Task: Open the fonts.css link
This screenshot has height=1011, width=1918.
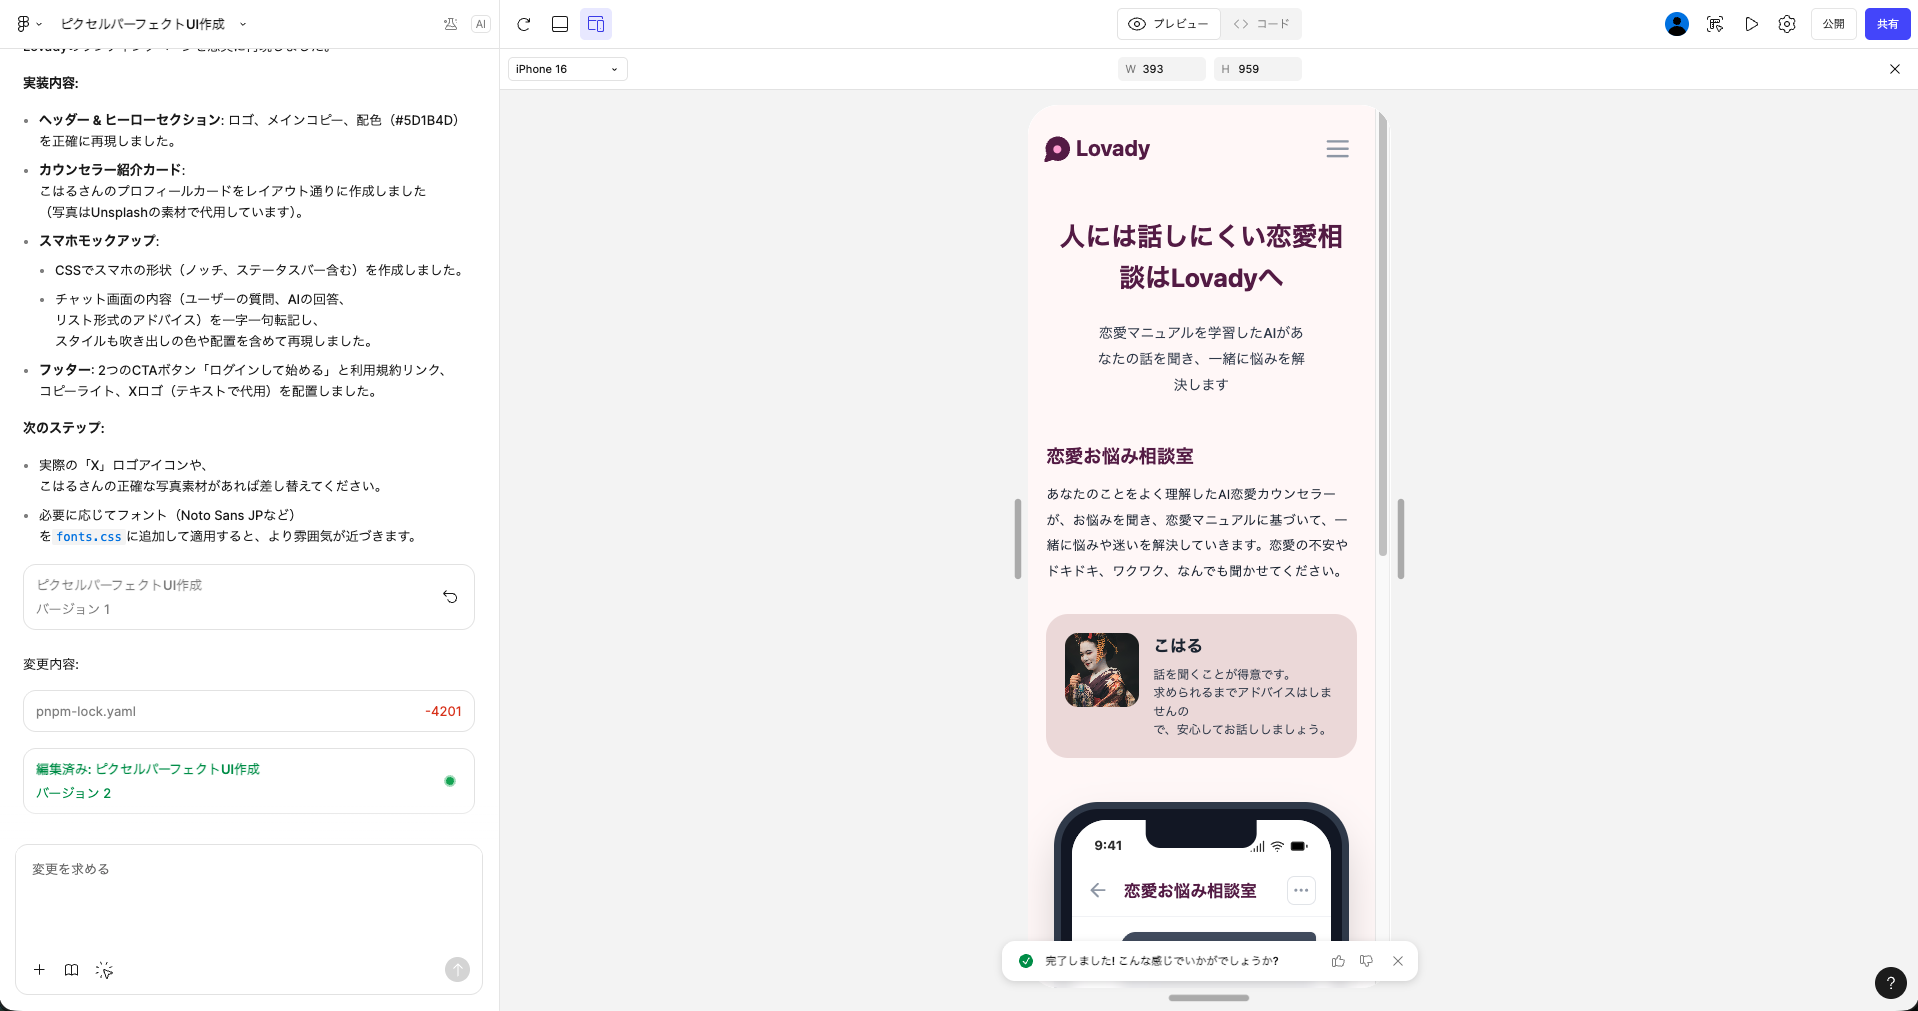Action: (x=89, y=537)
